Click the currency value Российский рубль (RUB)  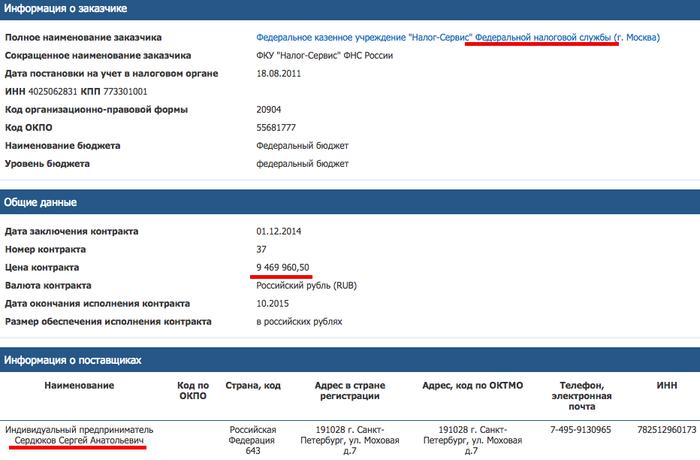point(306,285)
